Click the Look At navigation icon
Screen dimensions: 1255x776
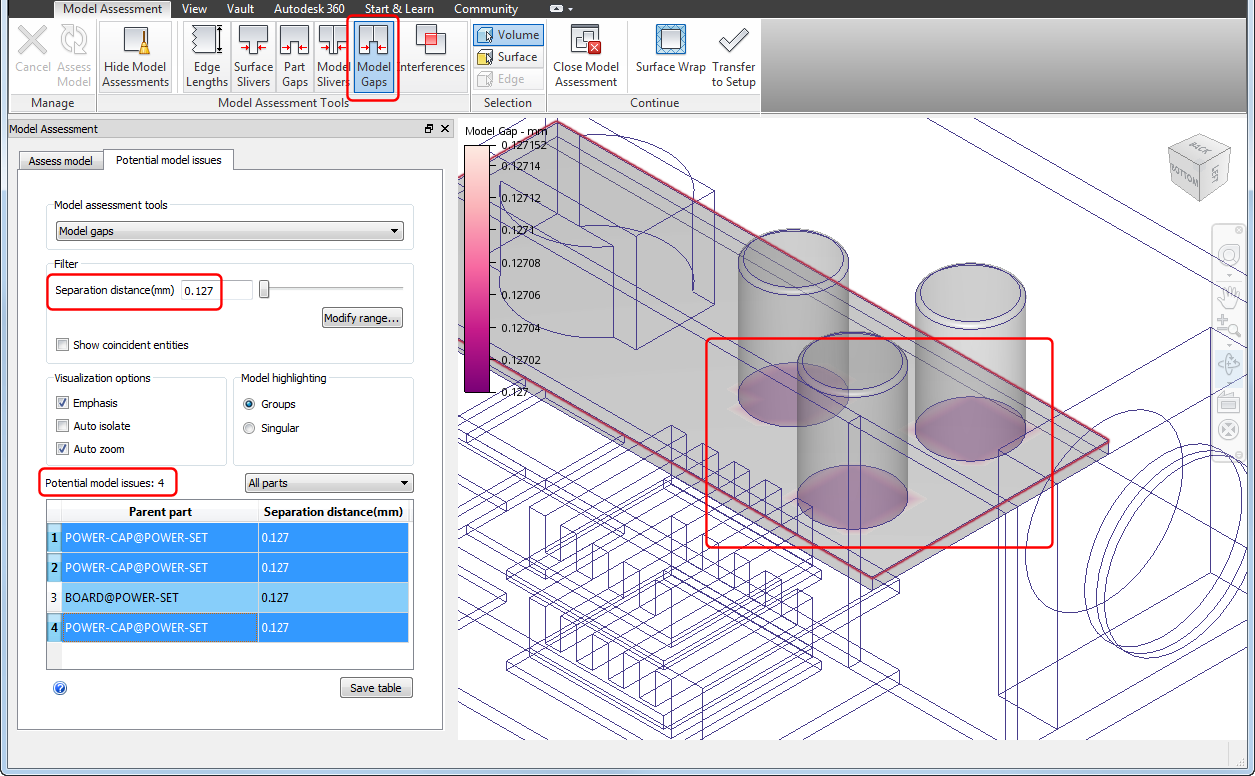[x=1229, y=402]
